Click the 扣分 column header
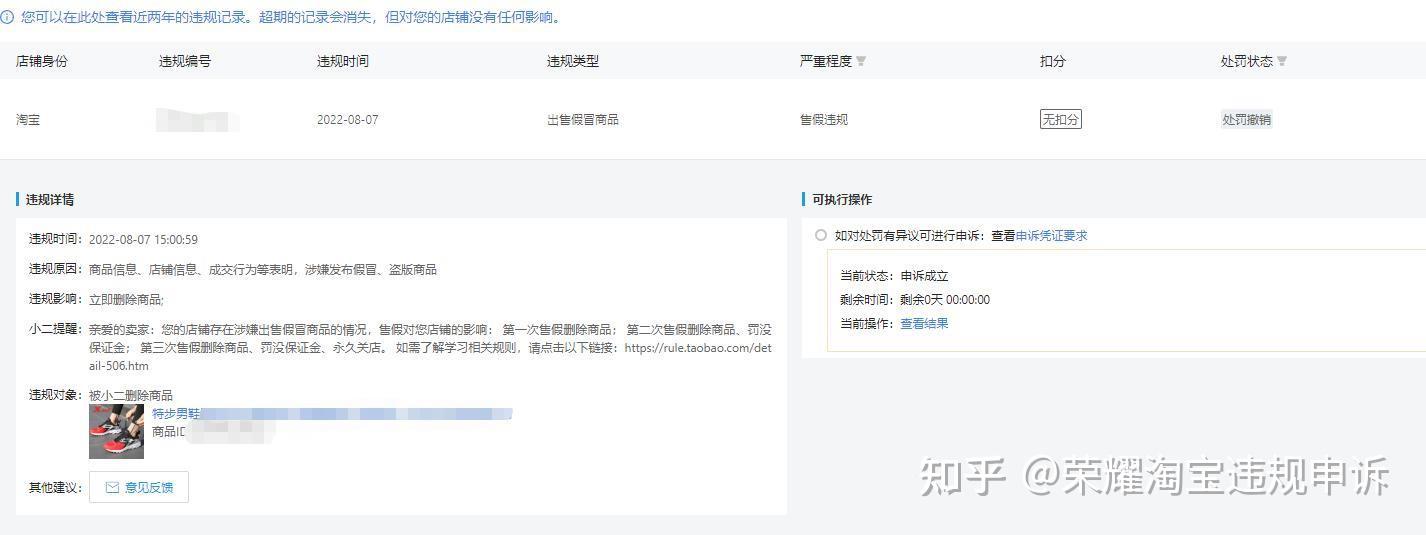 point(1053,61)
